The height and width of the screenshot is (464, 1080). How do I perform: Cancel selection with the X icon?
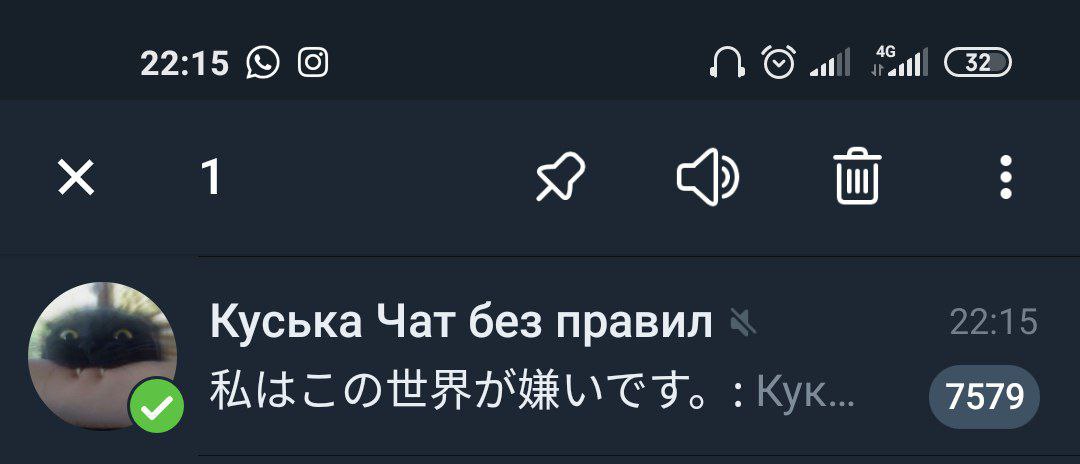pos(76,178)
